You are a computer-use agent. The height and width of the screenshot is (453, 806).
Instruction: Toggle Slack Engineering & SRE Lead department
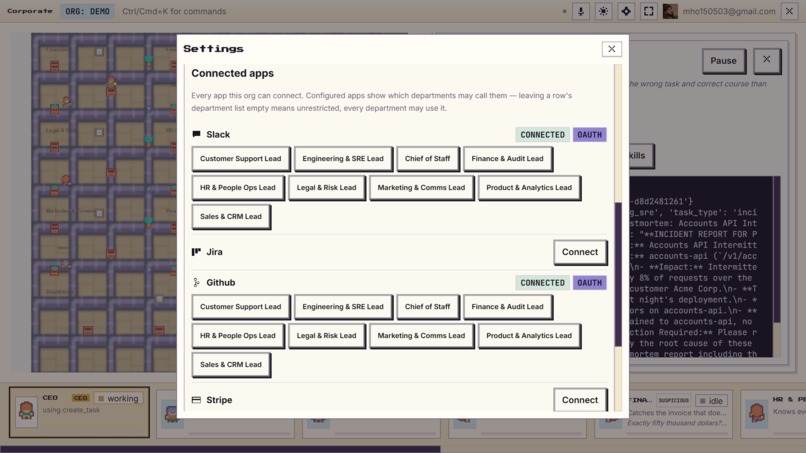[343, 158]
